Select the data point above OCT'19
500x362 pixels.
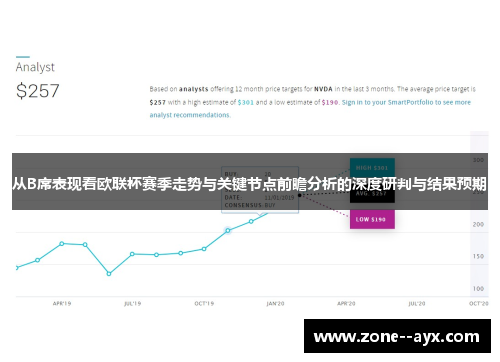coord(204,249)
